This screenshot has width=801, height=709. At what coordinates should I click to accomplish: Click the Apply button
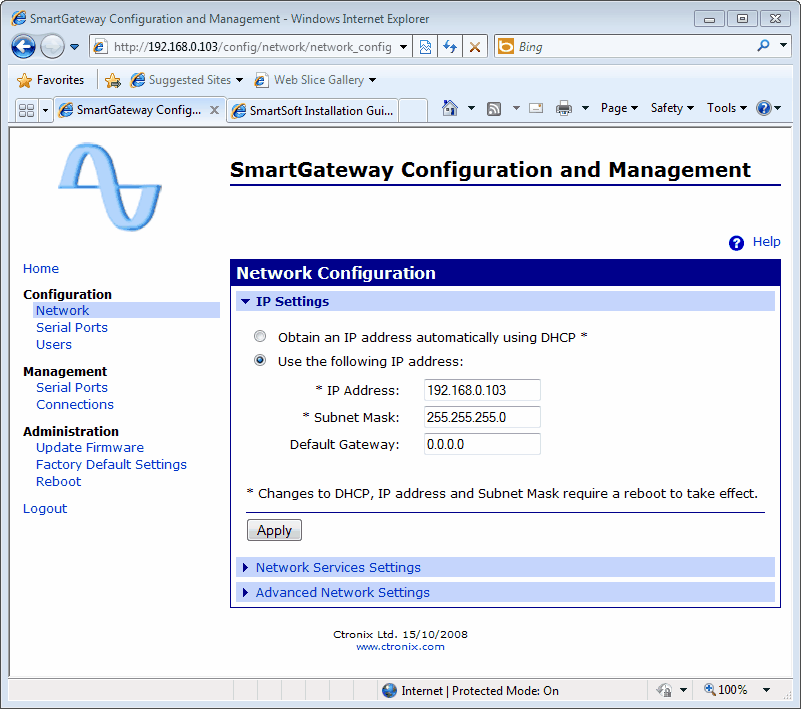coord(274,530)
